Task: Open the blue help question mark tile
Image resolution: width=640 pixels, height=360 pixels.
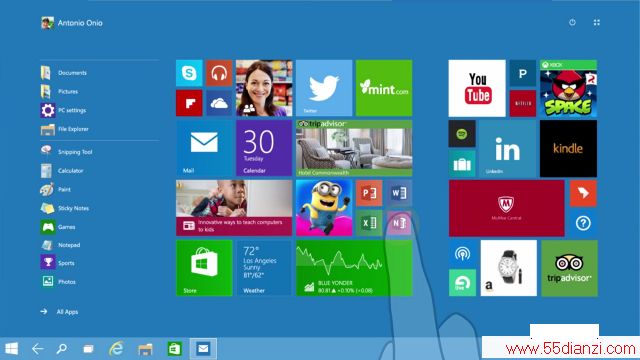Action: [583, 223]
